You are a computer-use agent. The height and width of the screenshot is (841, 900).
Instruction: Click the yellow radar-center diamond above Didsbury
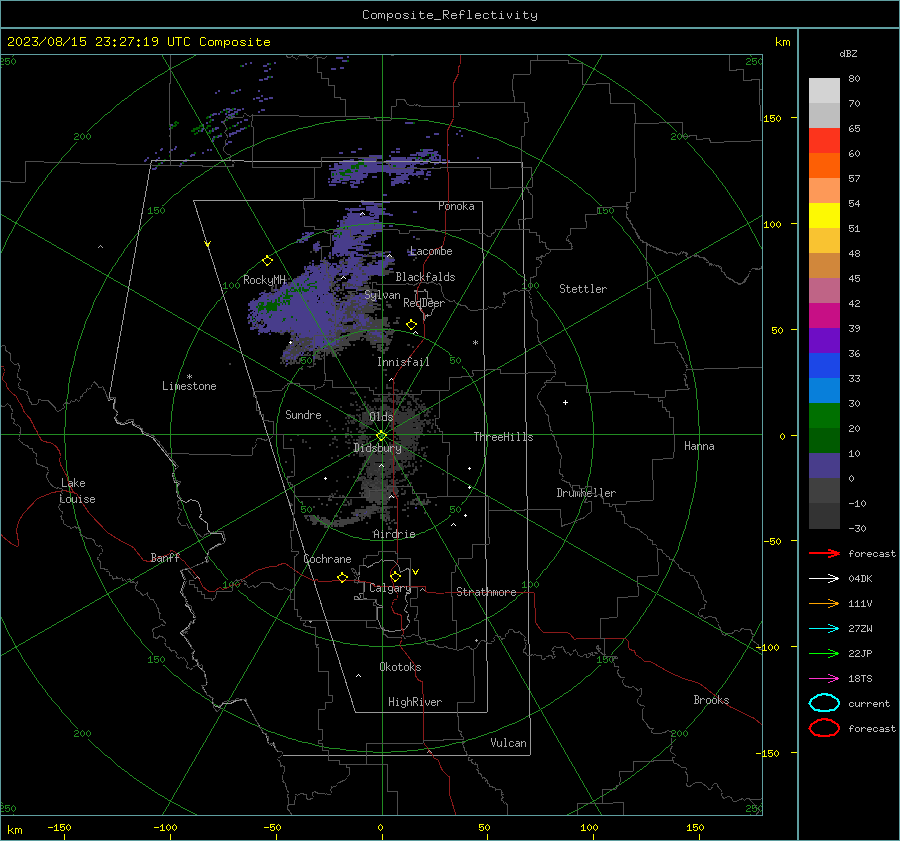pos(381,436)
